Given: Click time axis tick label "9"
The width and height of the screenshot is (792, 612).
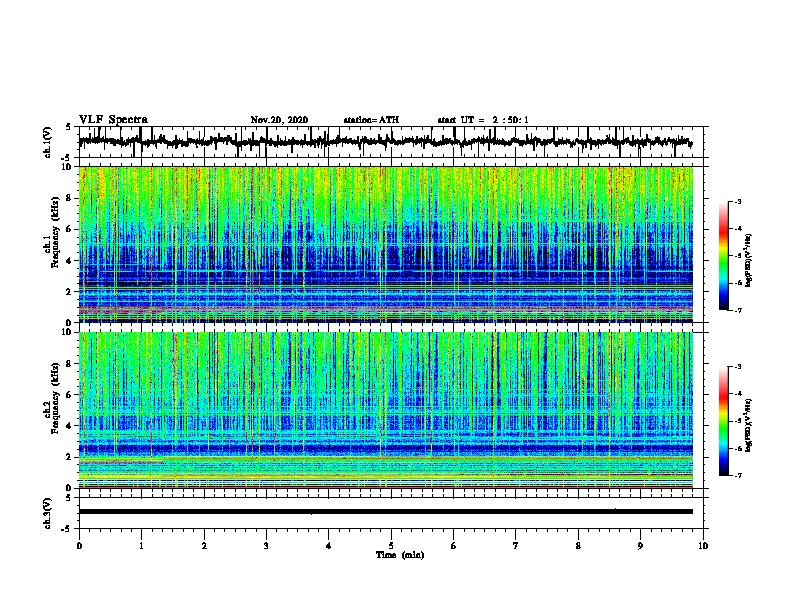Looking at the screenshot, I should [640, 546].
